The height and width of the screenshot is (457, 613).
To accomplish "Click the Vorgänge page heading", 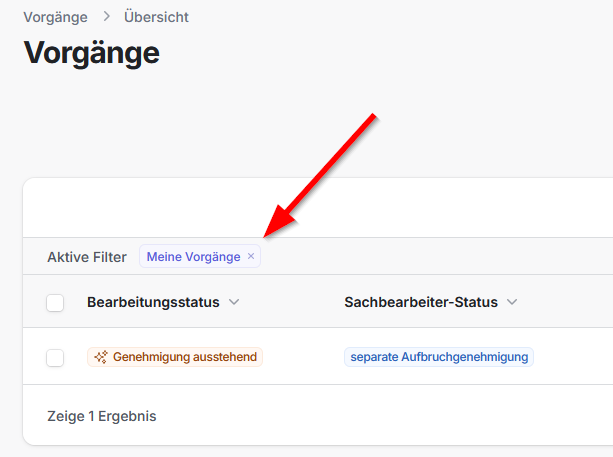I will [91, 52].
